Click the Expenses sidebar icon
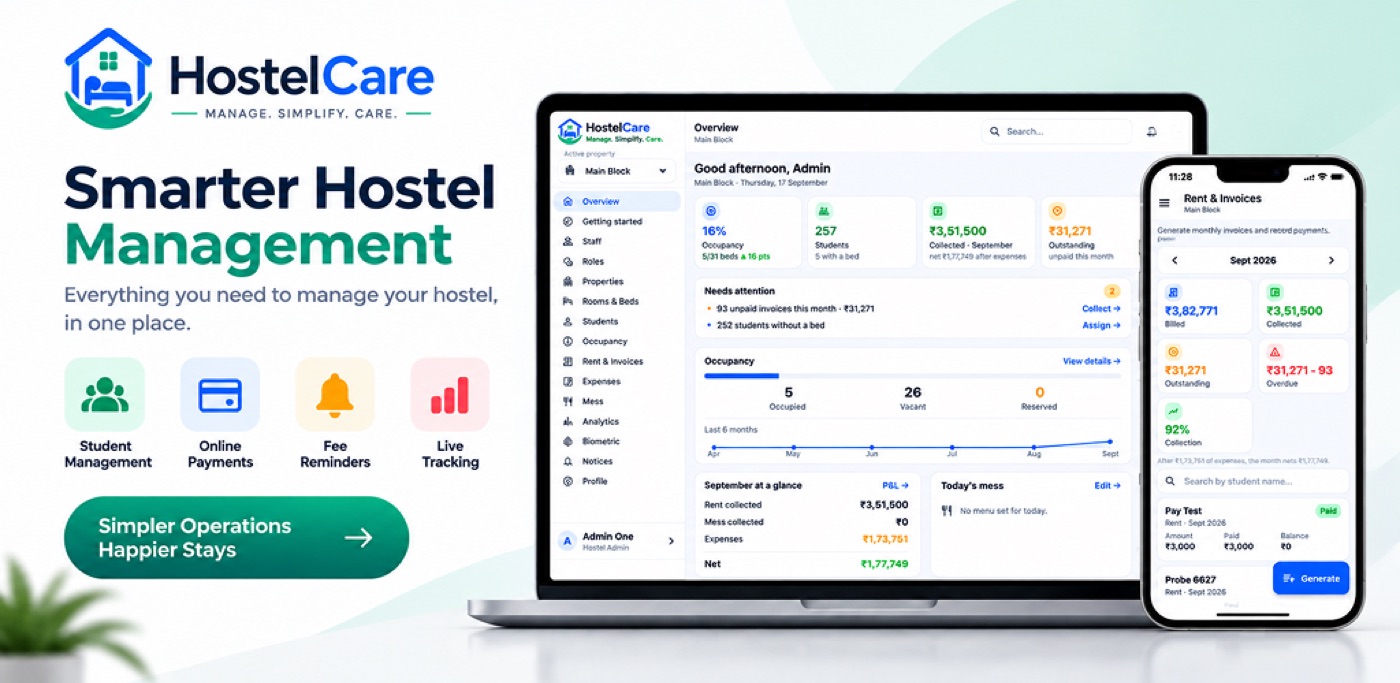Viewport: 1400px width, 683px height. point(568,382)
